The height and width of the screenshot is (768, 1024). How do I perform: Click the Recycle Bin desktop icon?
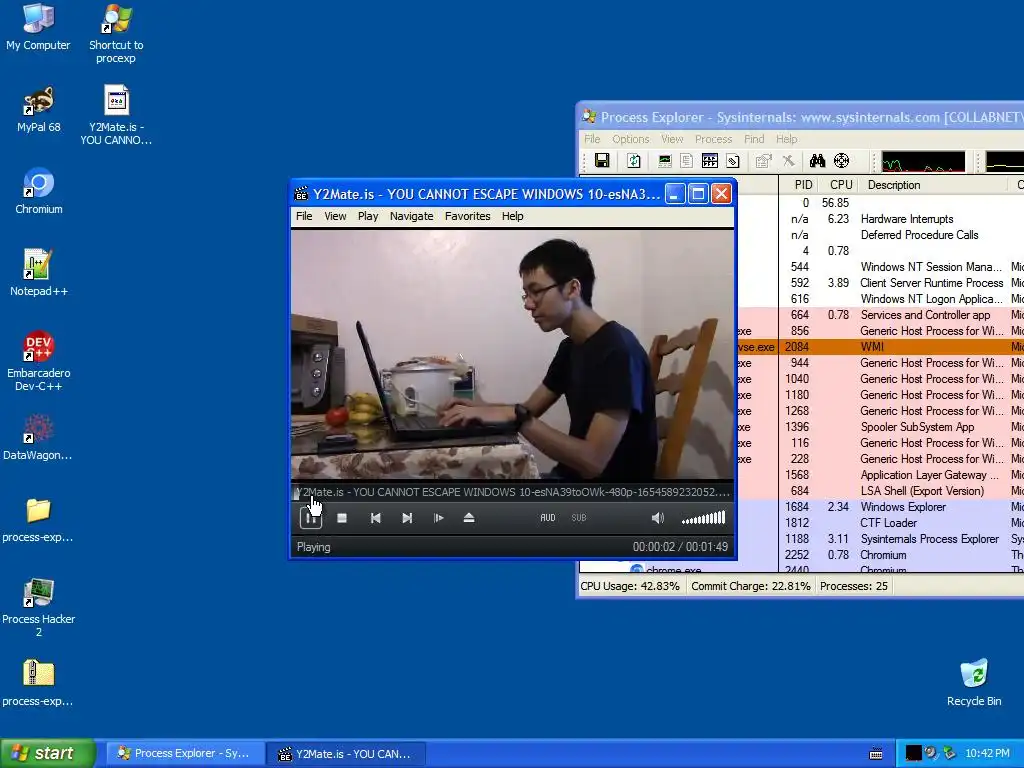point(974,682)
